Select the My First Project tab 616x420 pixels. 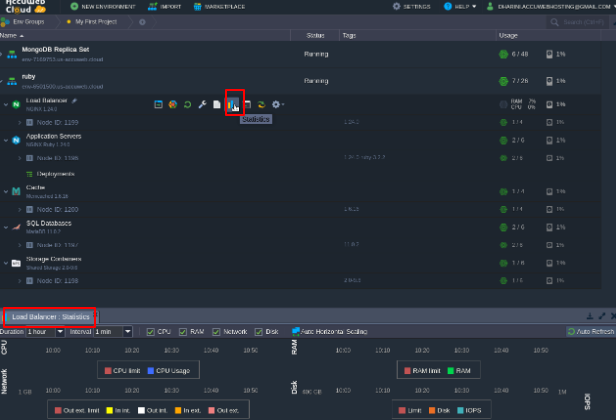(x=100, y=21)
